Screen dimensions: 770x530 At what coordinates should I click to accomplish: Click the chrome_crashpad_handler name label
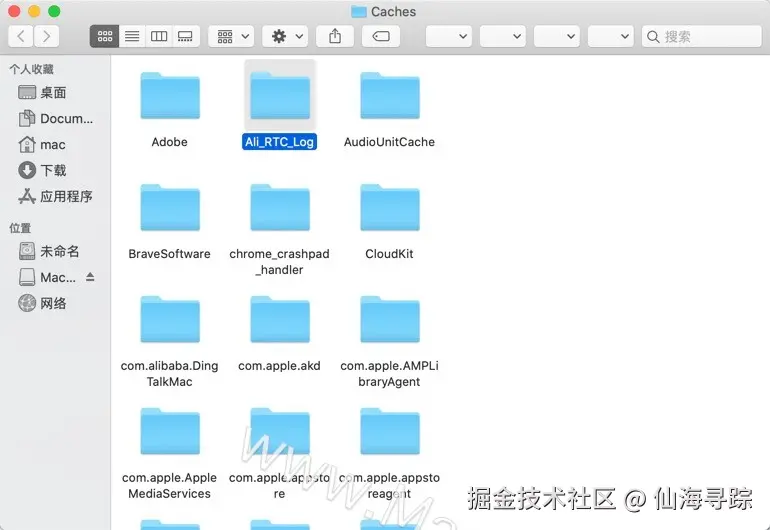(x=279, y=262)
